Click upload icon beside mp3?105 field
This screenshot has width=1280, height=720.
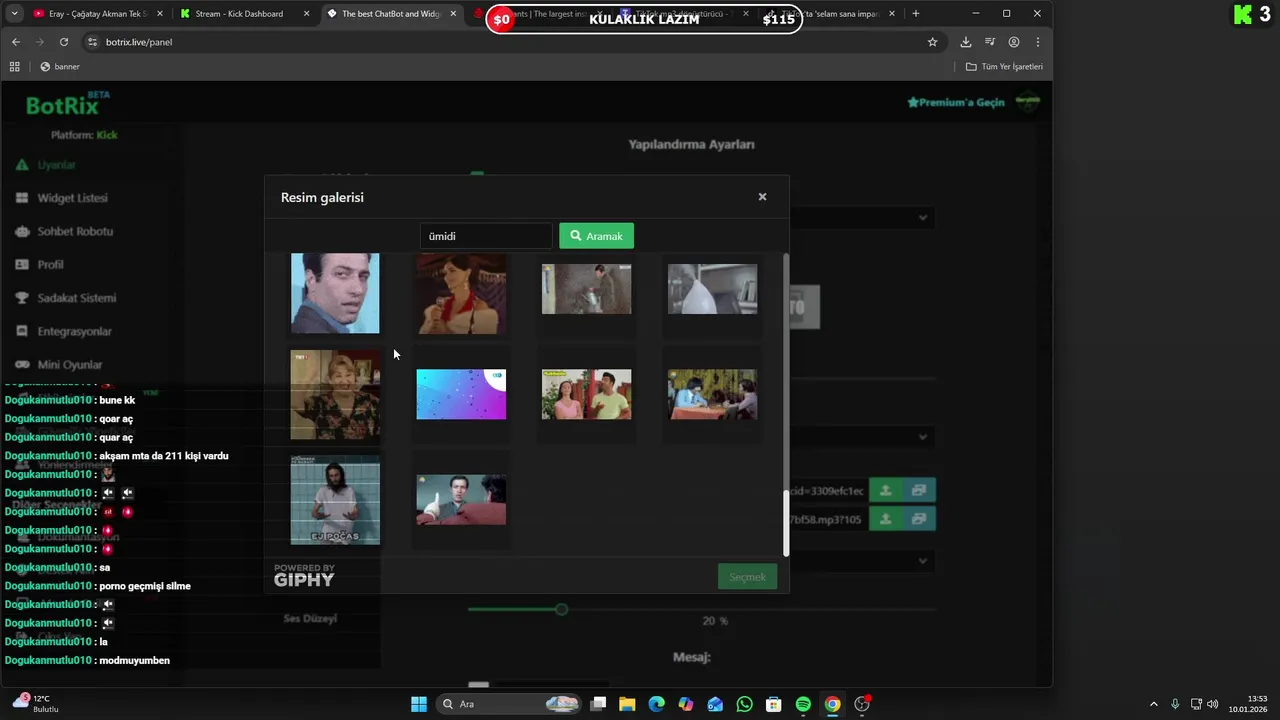(x=885, y=519)
